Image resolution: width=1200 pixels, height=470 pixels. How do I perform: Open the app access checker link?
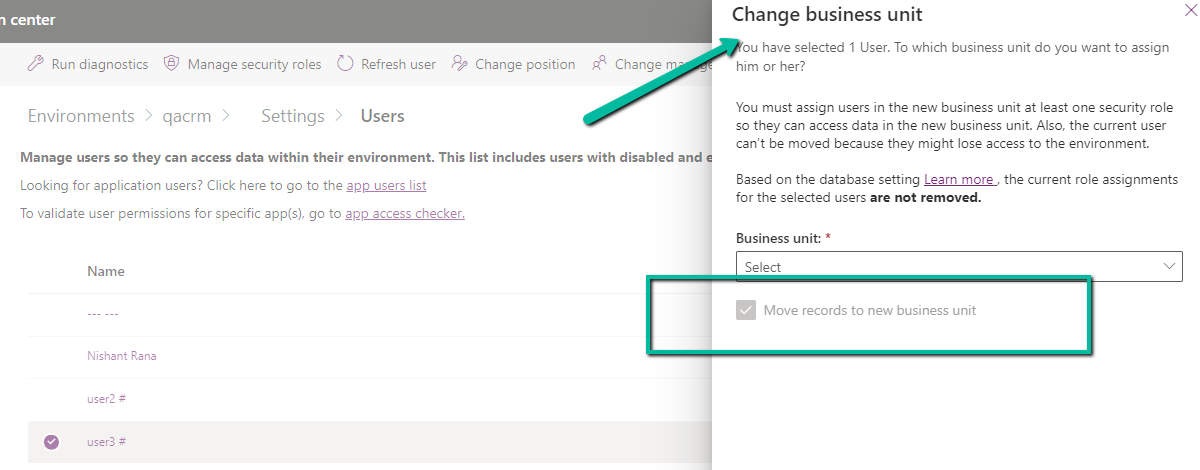(x=405, y=214)
